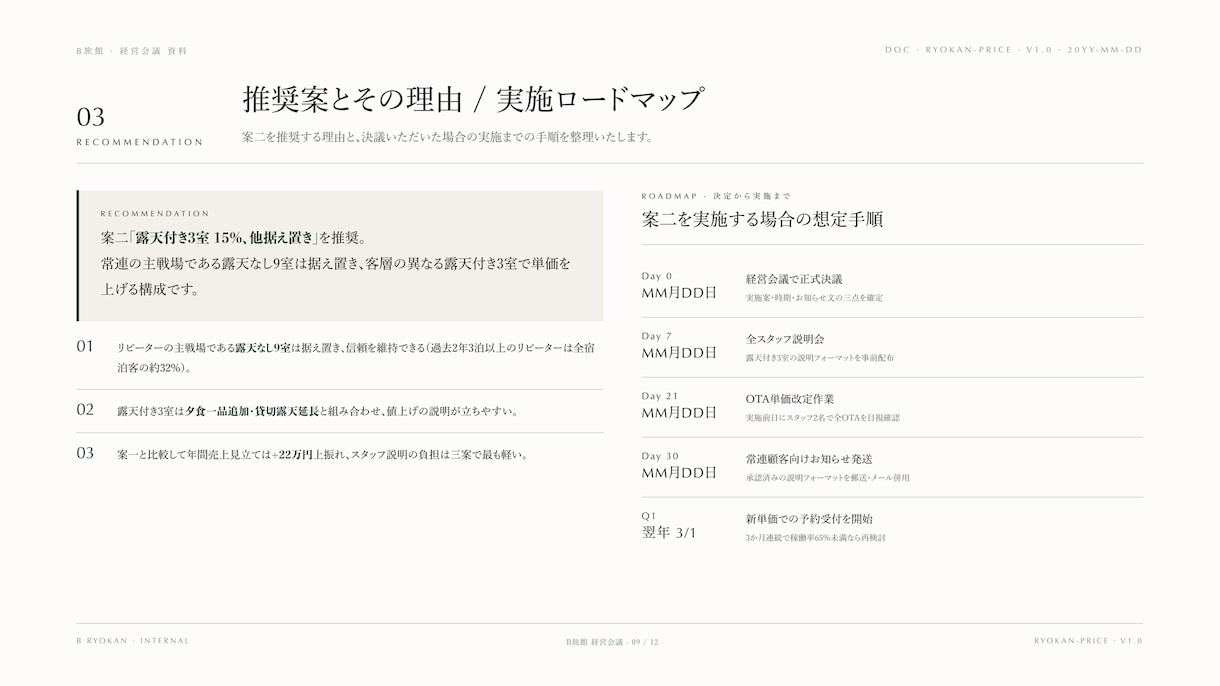Click the line ending "泊客の約32%)。"
Viewport: 1220px width, 686px height.
coord(154,368)
